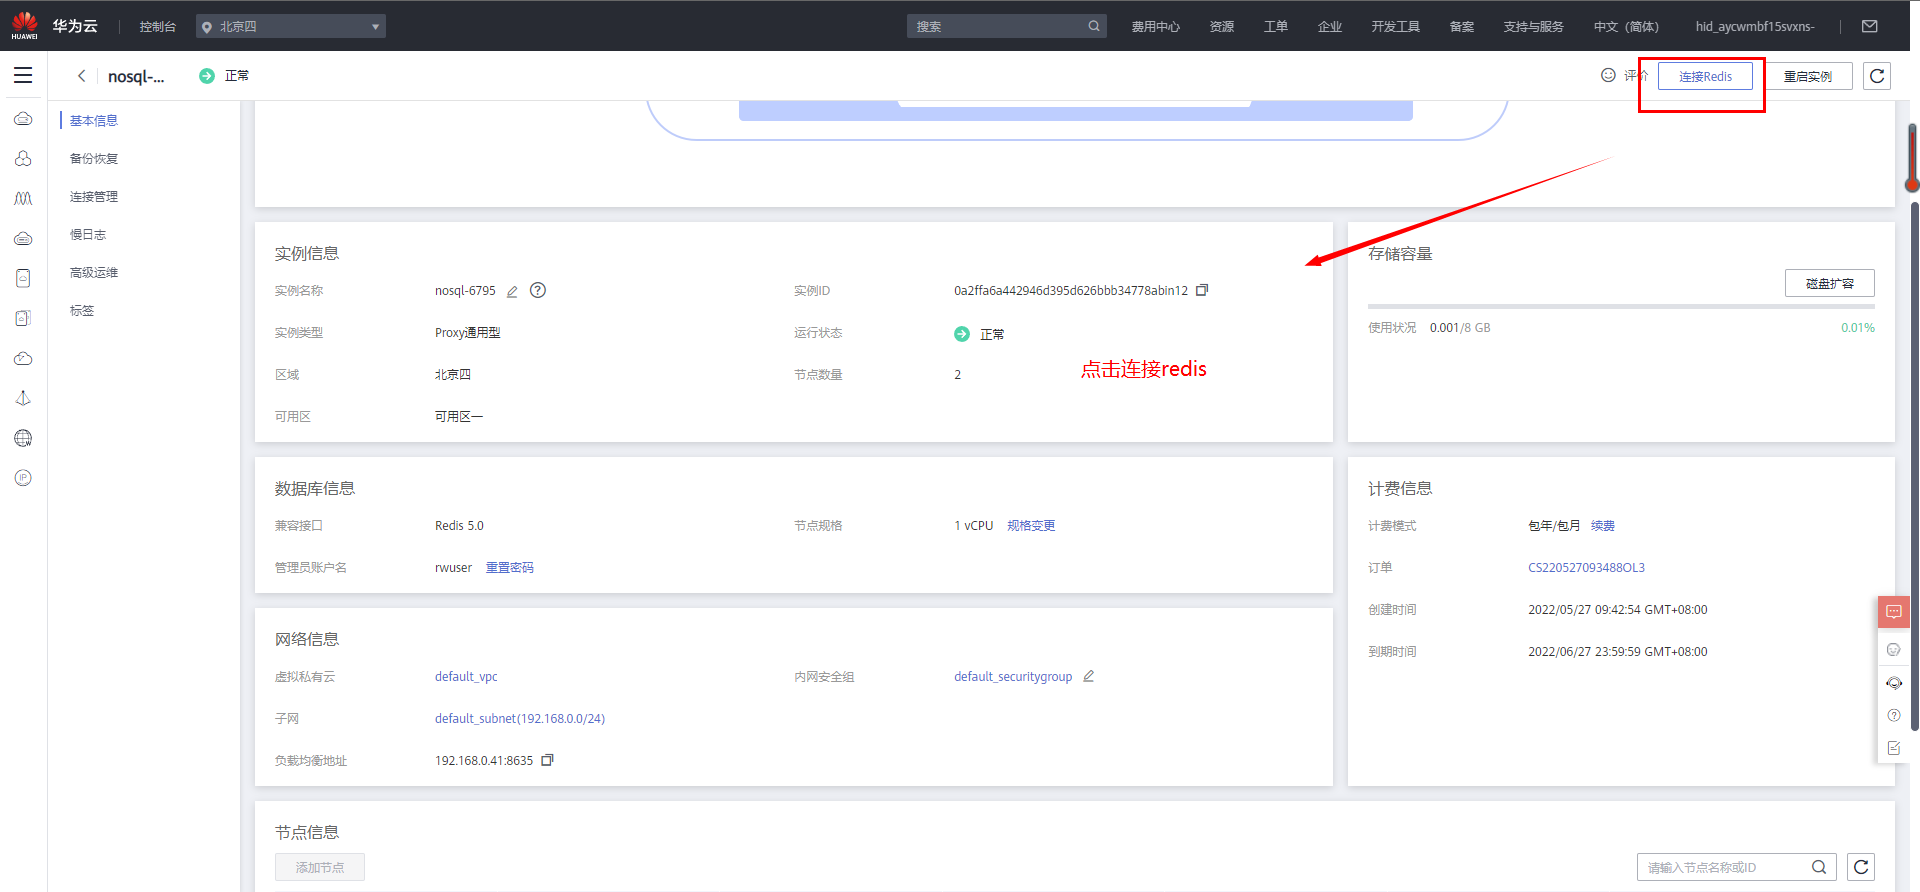This screenshot has height=892, width=1920.
Task: Select 高级运维 in side menu
Action: pyautogui.click(x=94, y=272)
